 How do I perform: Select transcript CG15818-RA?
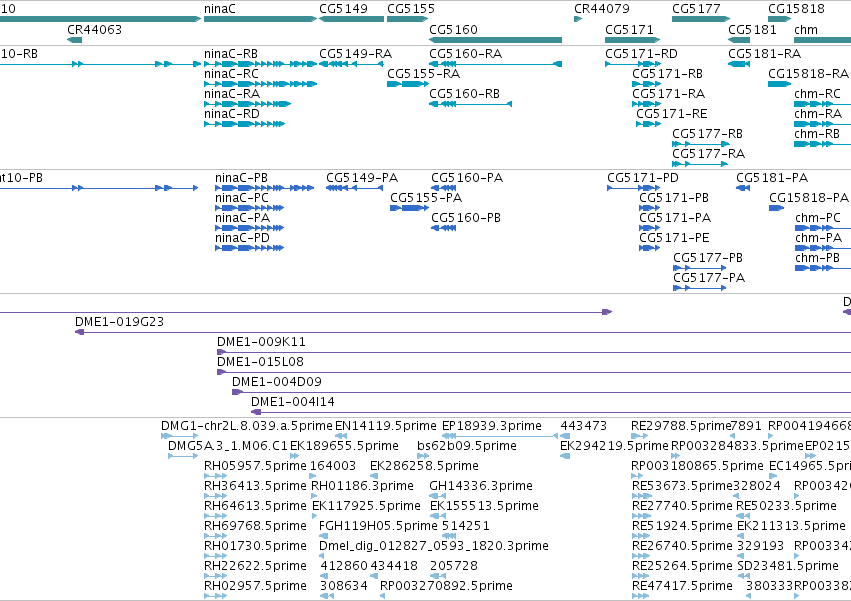[x=780, y=84]
